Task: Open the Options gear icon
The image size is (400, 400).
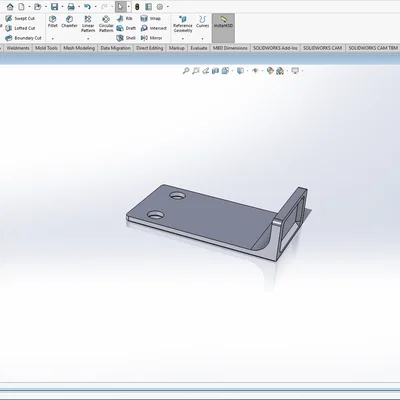Action: tap(160, 6)
